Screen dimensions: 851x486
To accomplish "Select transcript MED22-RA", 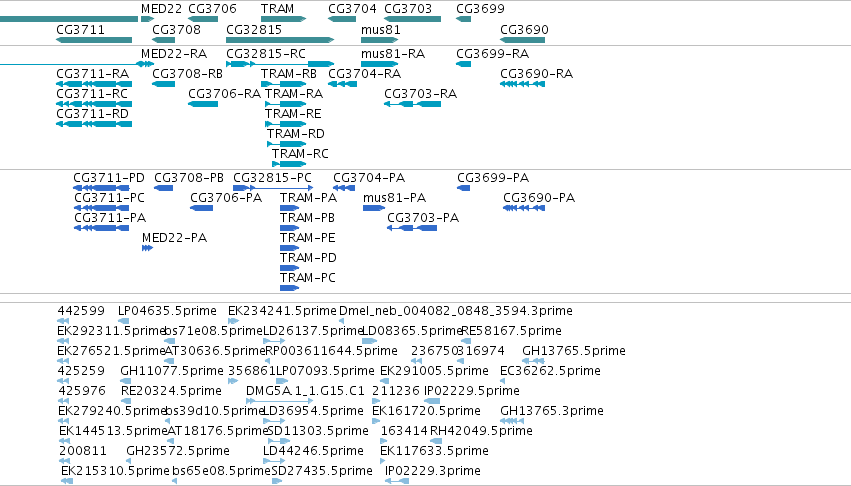I will 174,54.
